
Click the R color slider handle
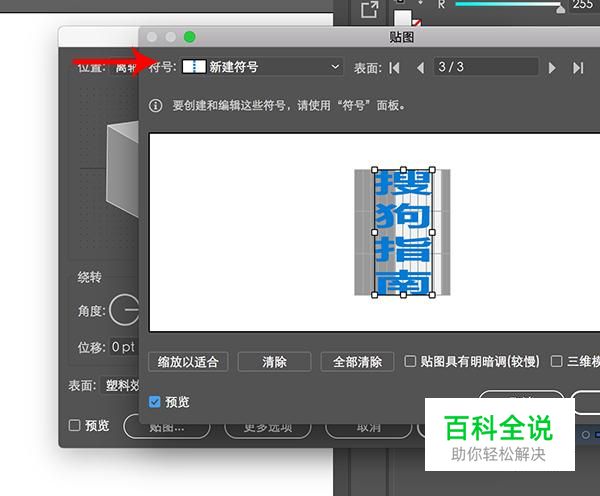pyautogui.click(x=561, y=8)
